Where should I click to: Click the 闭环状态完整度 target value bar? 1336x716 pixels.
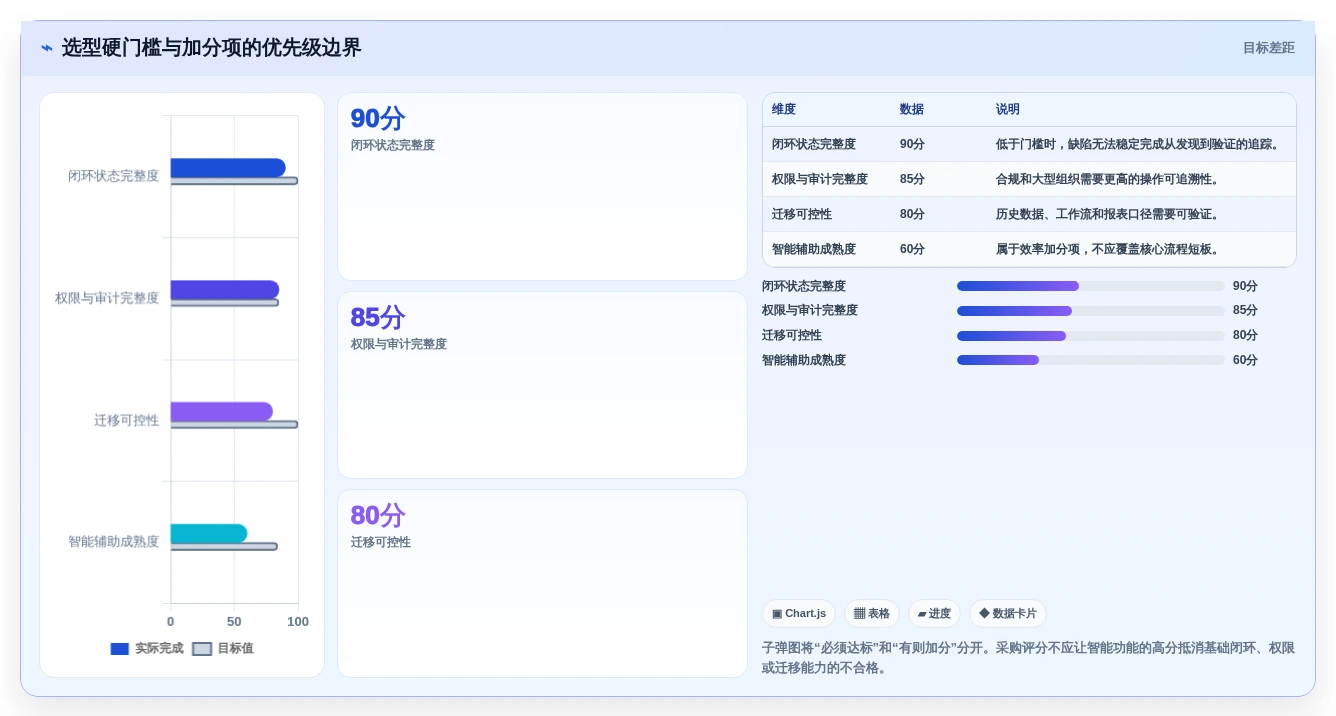[x=234, y=181]
